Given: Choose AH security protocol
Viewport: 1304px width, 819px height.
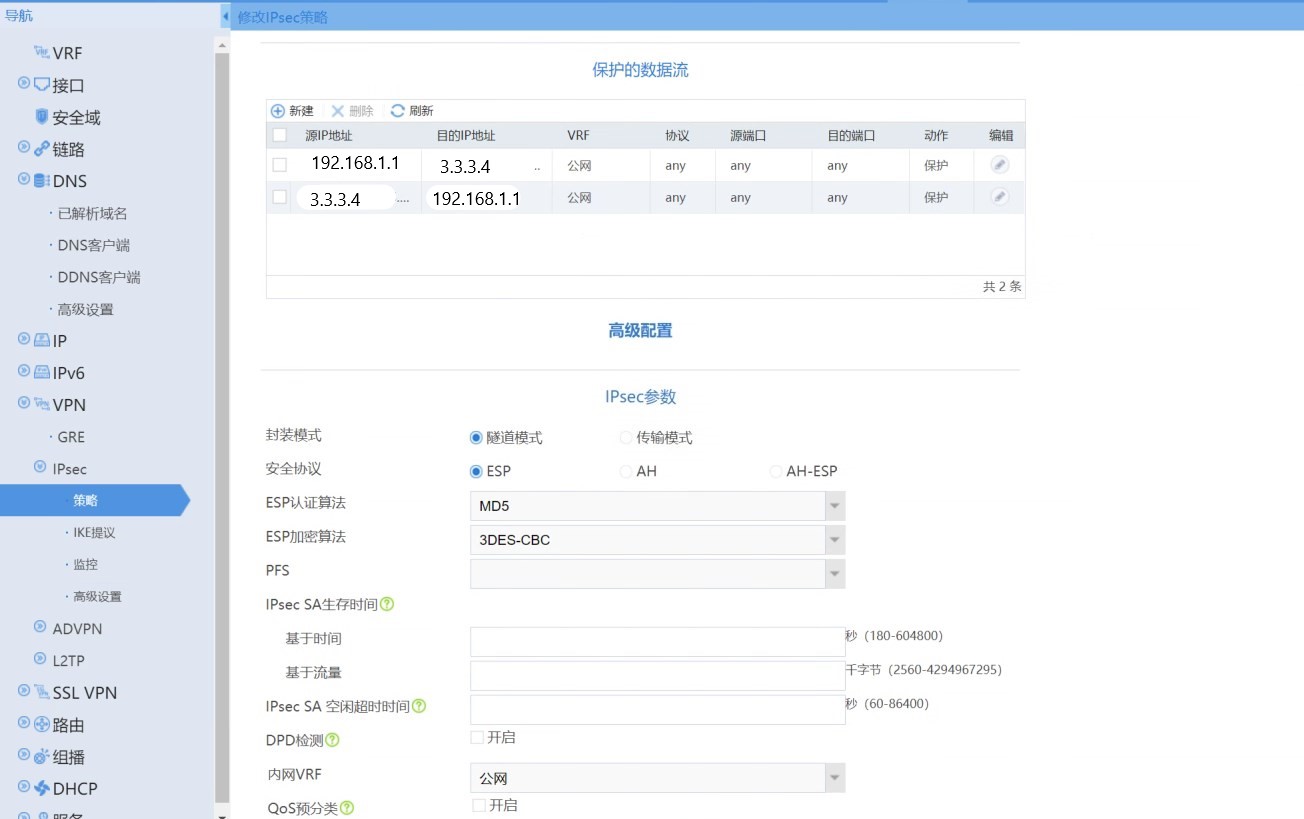Looking at the screenshot, I should point(626,471).
